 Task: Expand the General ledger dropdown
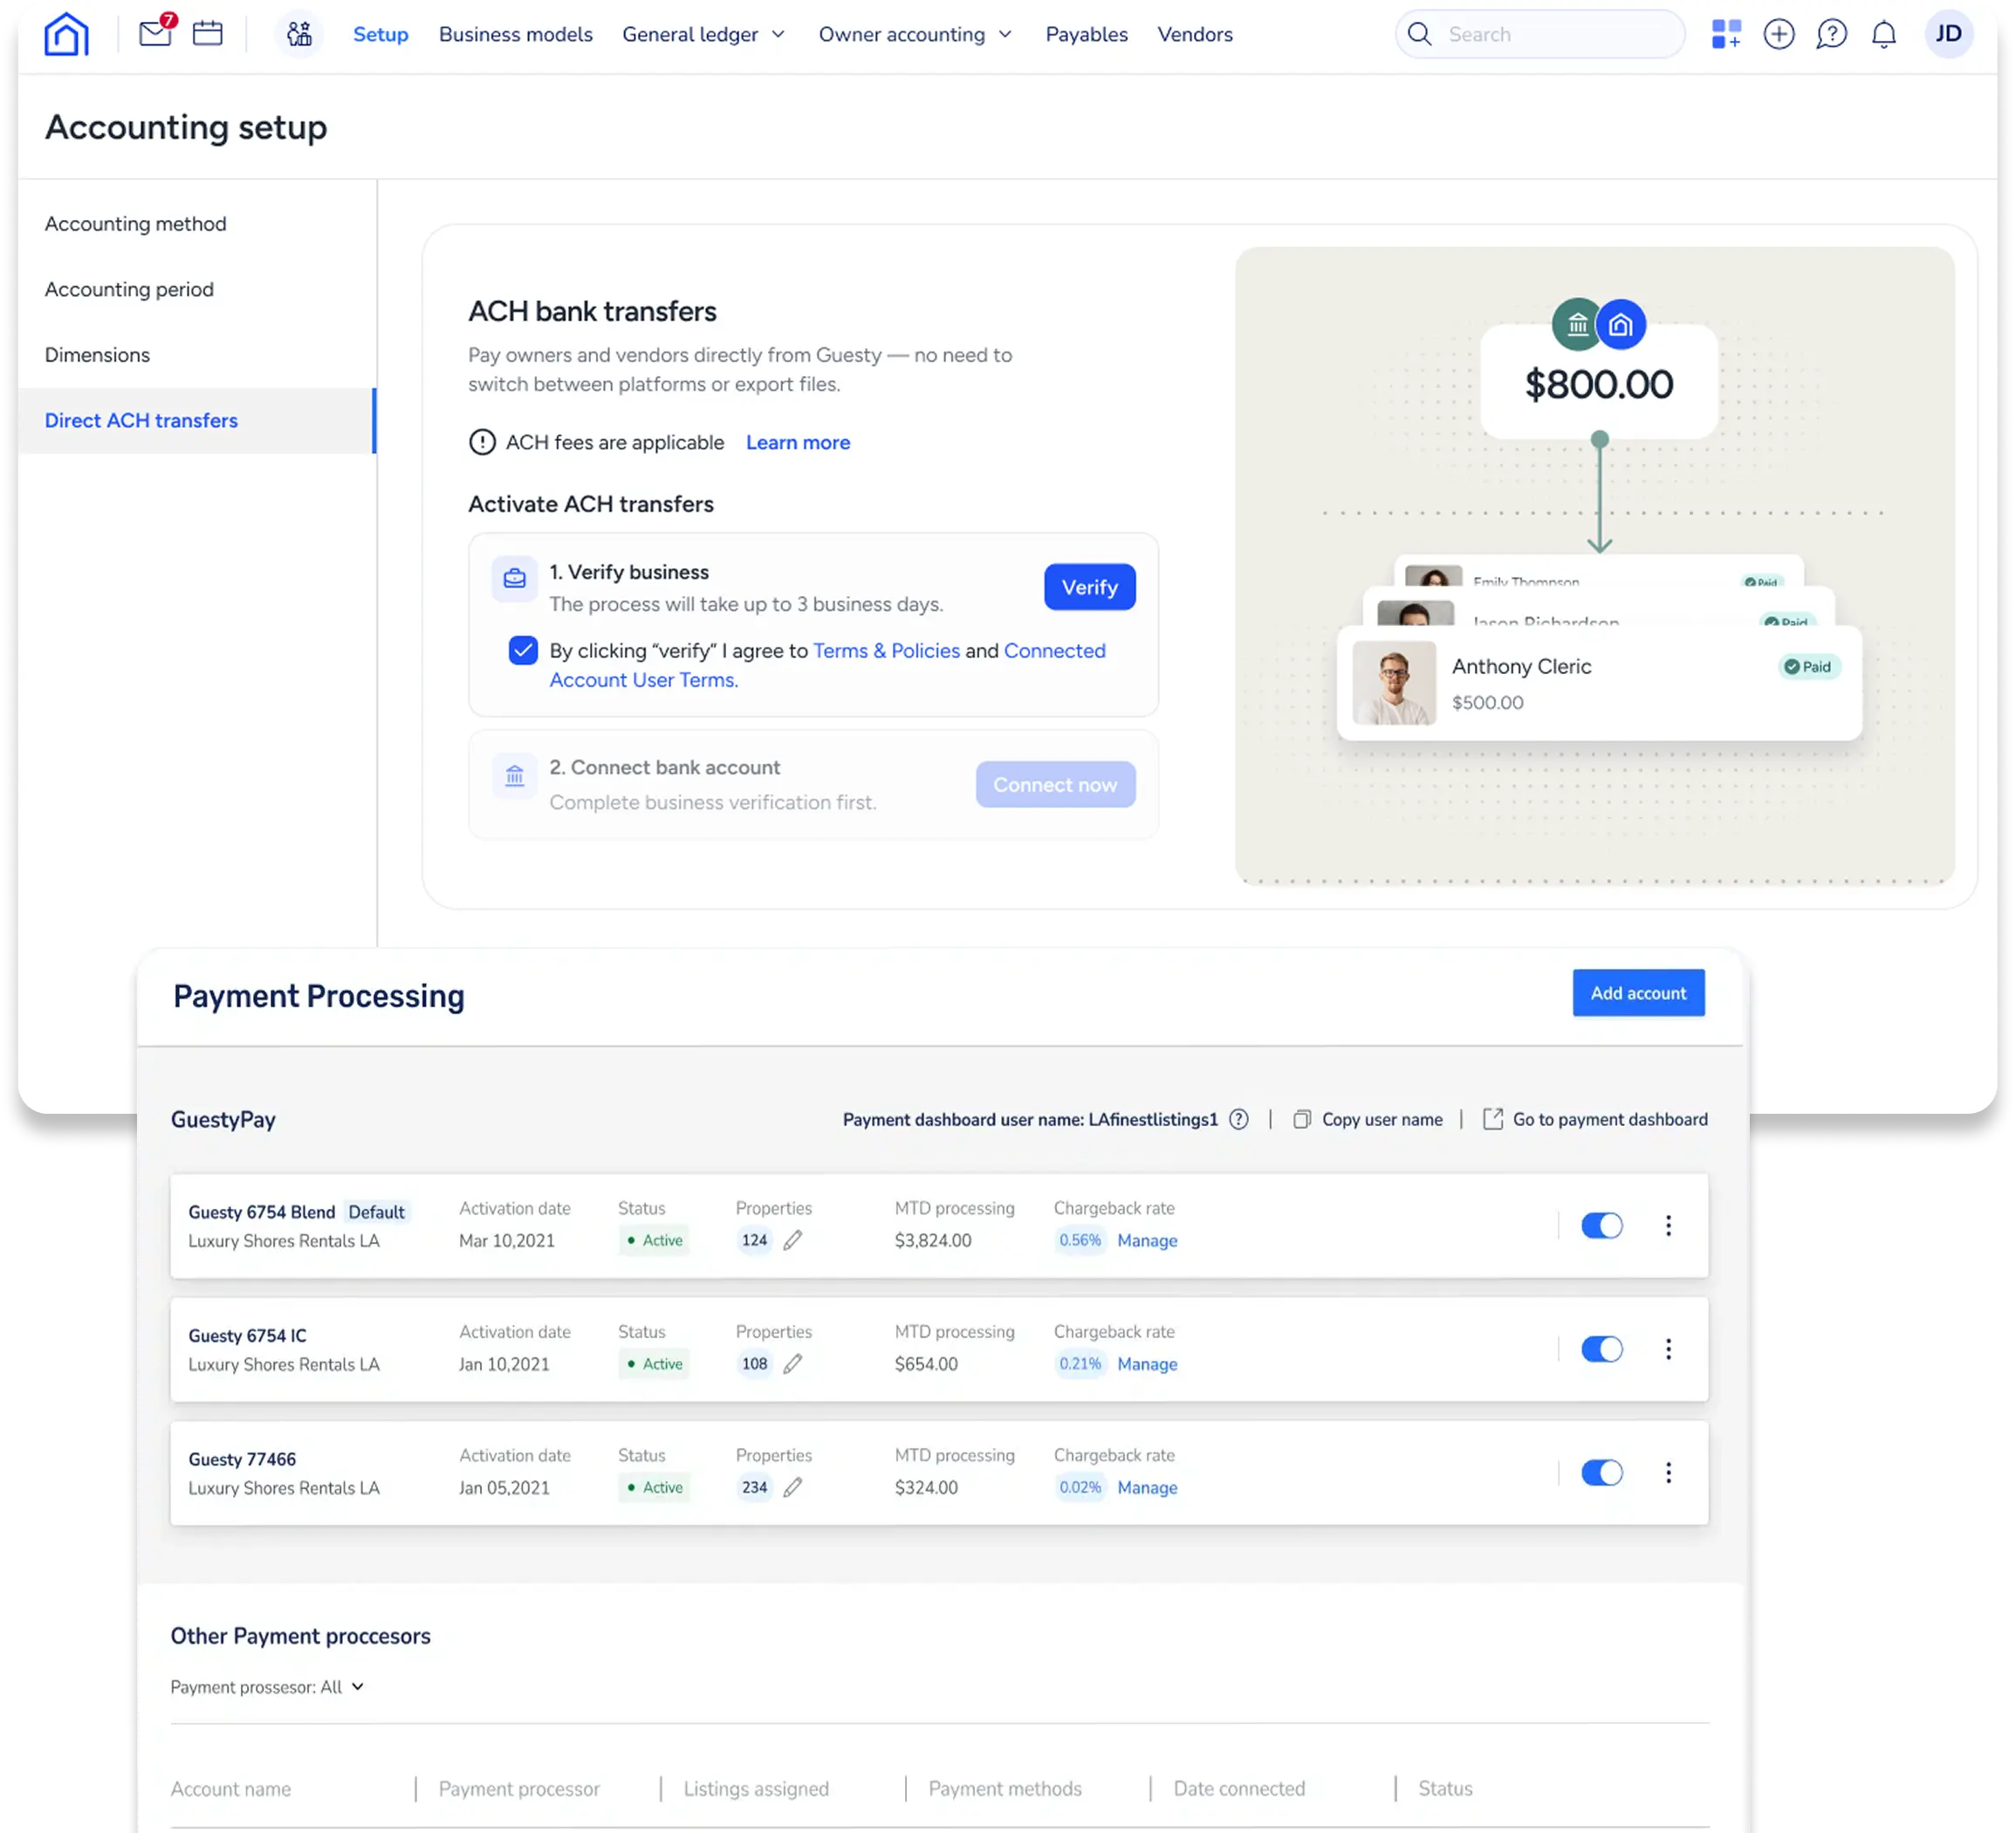(703, 34)
